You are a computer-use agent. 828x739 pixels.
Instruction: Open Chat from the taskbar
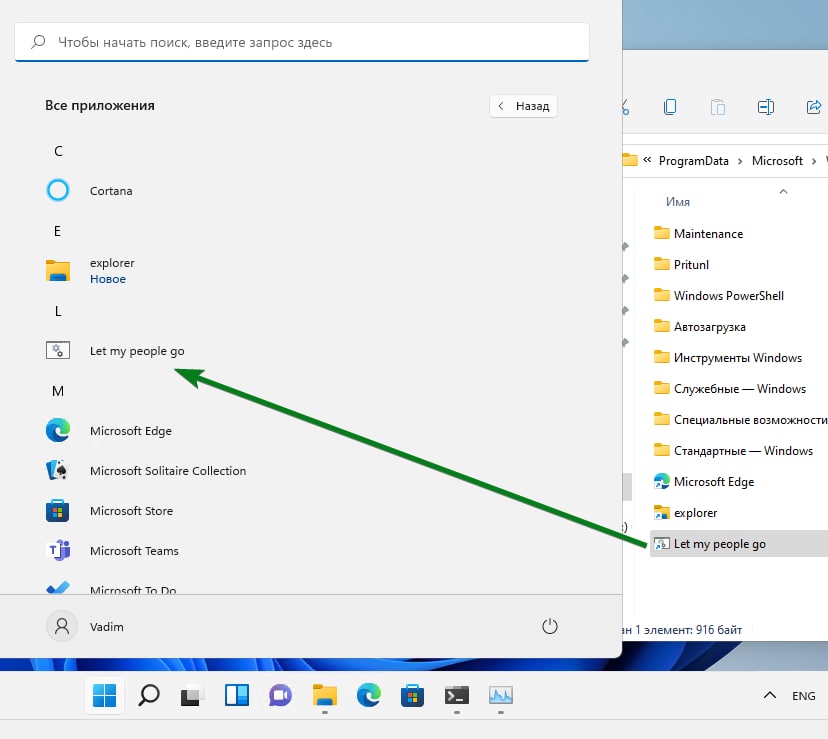[x=280, y=695]
